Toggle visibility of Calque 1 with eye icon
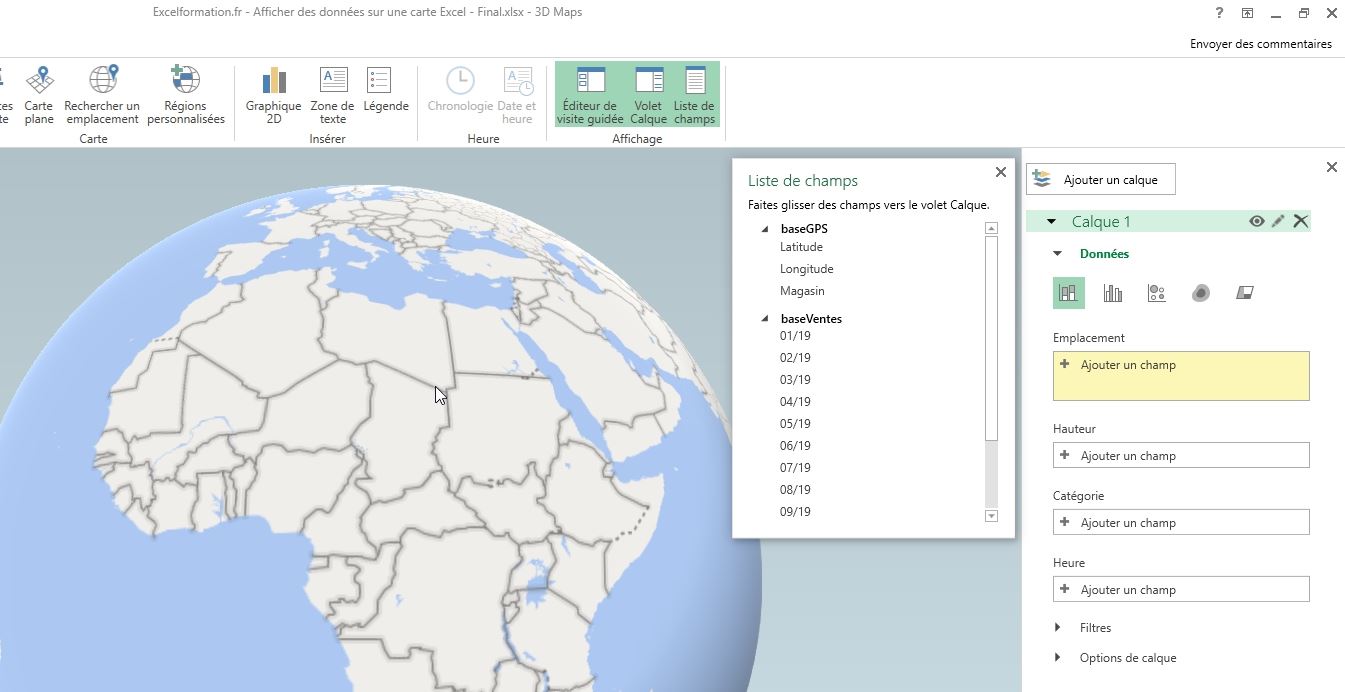The image size is (1345, 692). pyautogui.click(x=1257, y=221)
